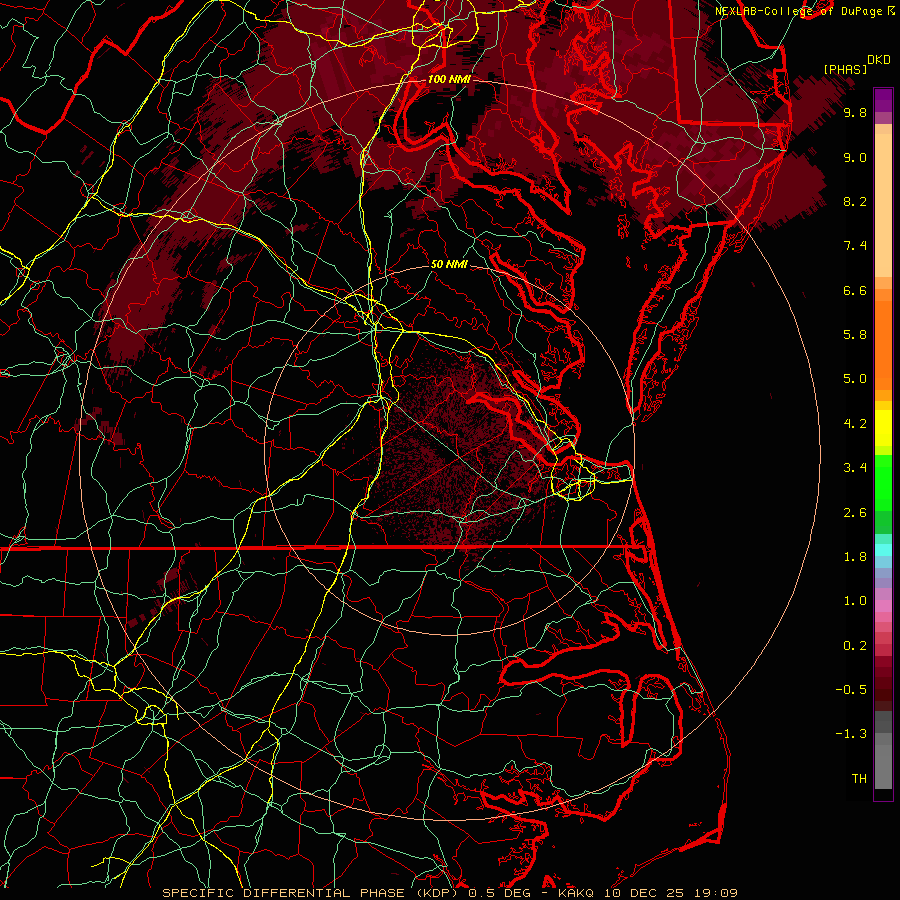Click the TH legend label
The width and height of the screenshot is (900, 900).
pyautogui.click(x=859, y=779)
